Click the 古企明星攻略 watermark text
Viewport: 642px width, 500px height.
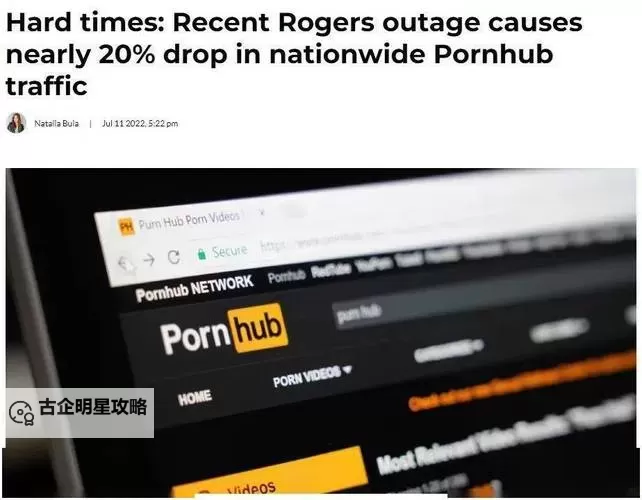[93, 407]
